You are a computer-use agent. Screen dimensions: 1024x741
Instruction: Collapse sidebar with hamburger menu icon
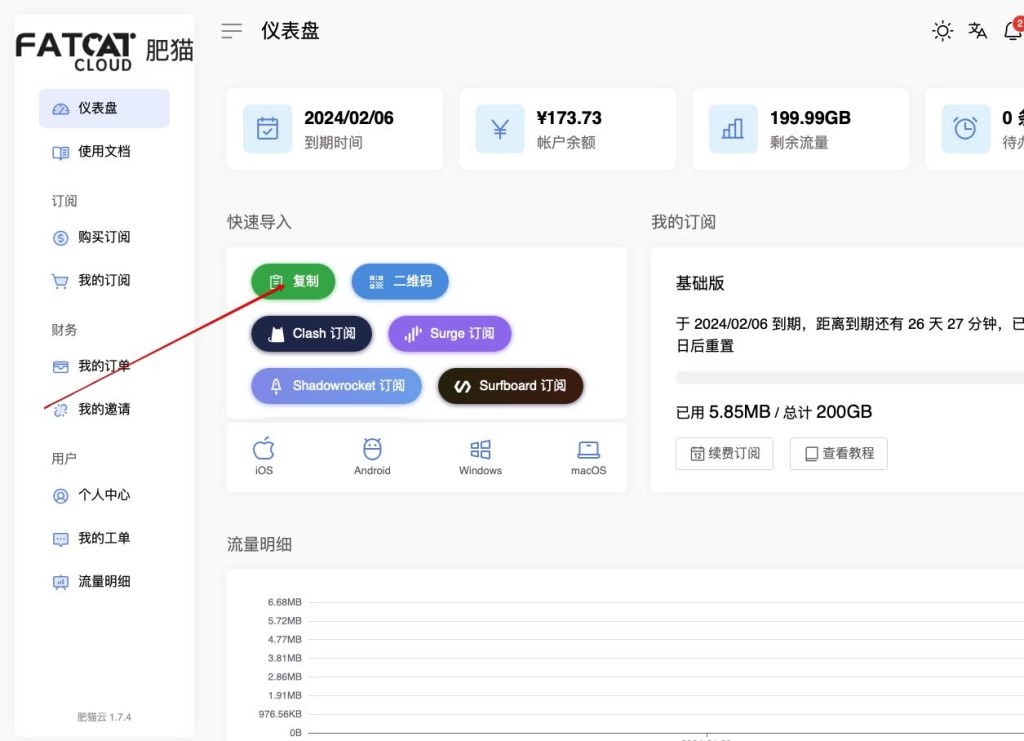pos(231,31)
